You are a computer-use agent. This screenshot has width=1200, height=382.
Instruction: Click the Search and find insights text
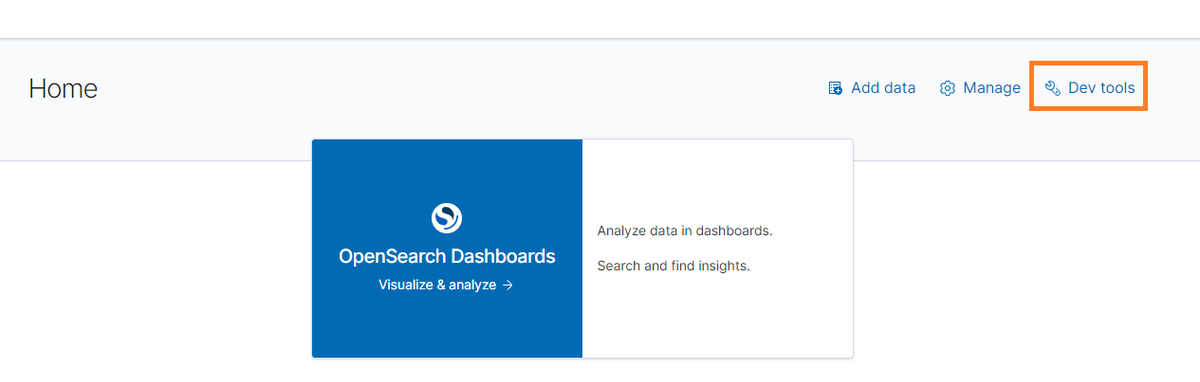[673, 266]
